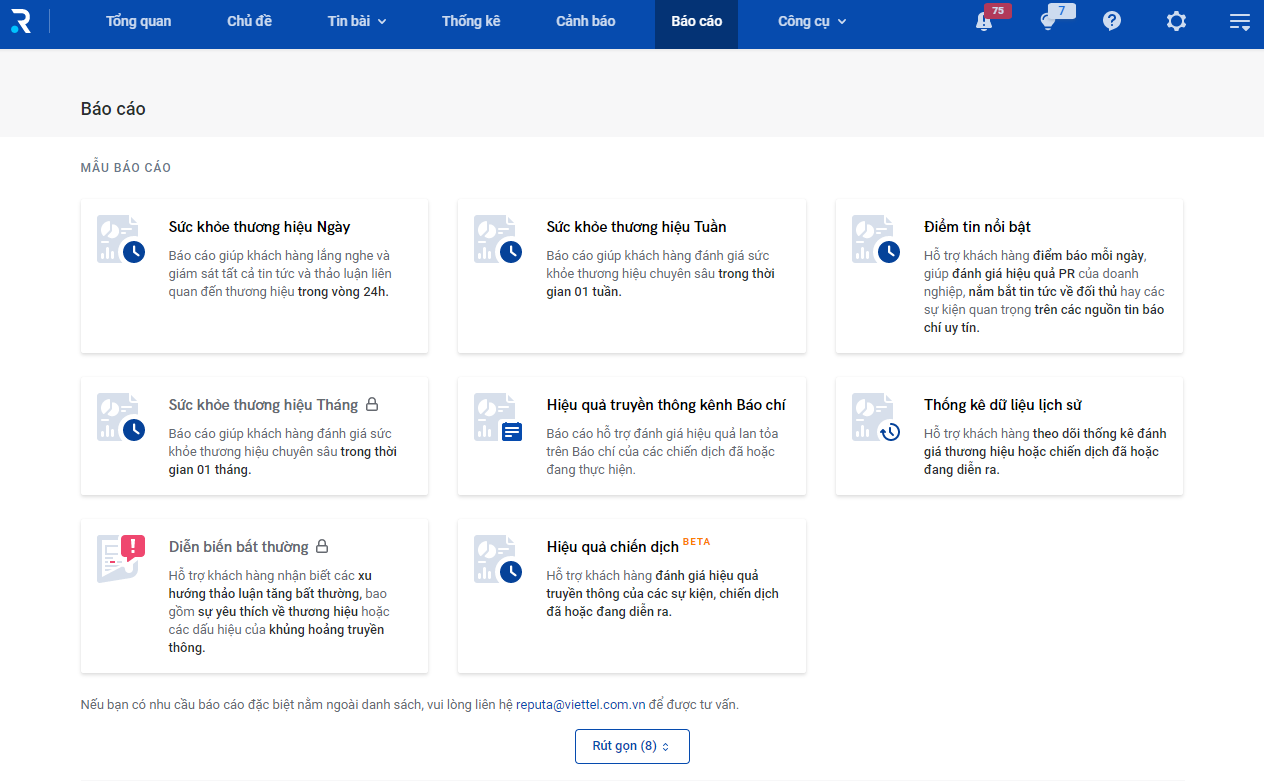Open the help question mark icon

coord(1112,21)
